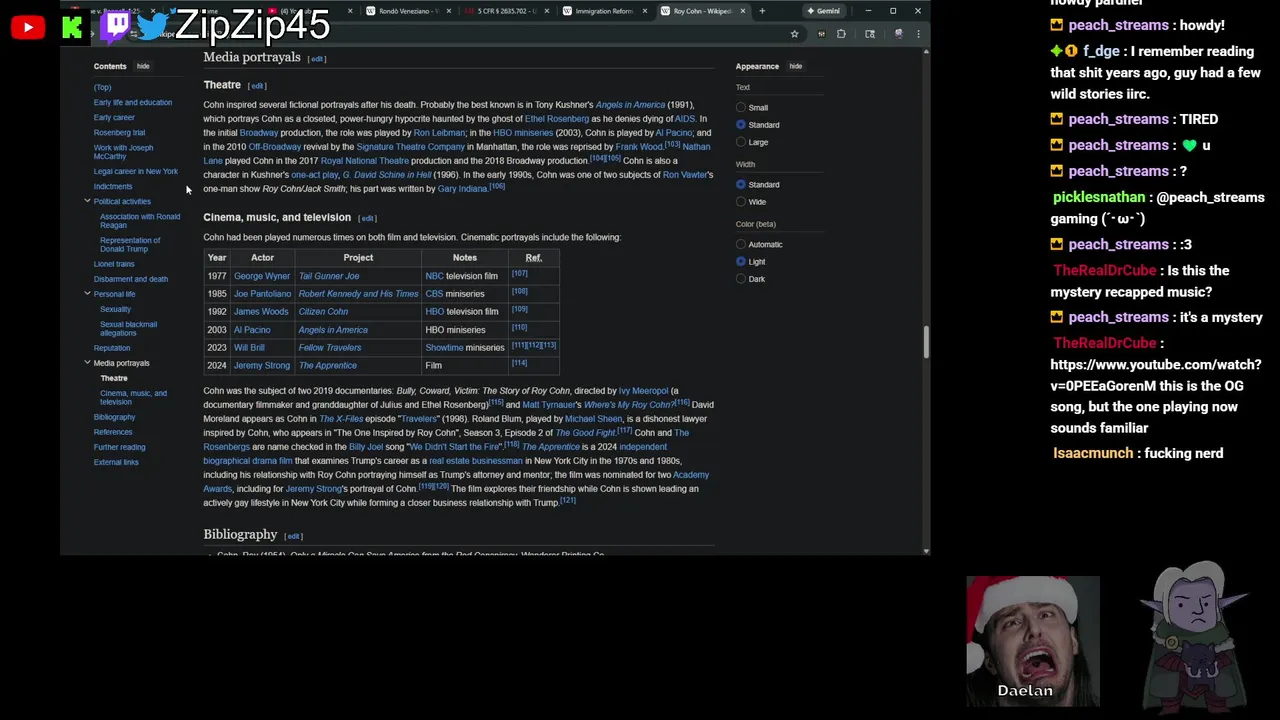
Task: Go to Indictments section
Action: coord(112,186)
